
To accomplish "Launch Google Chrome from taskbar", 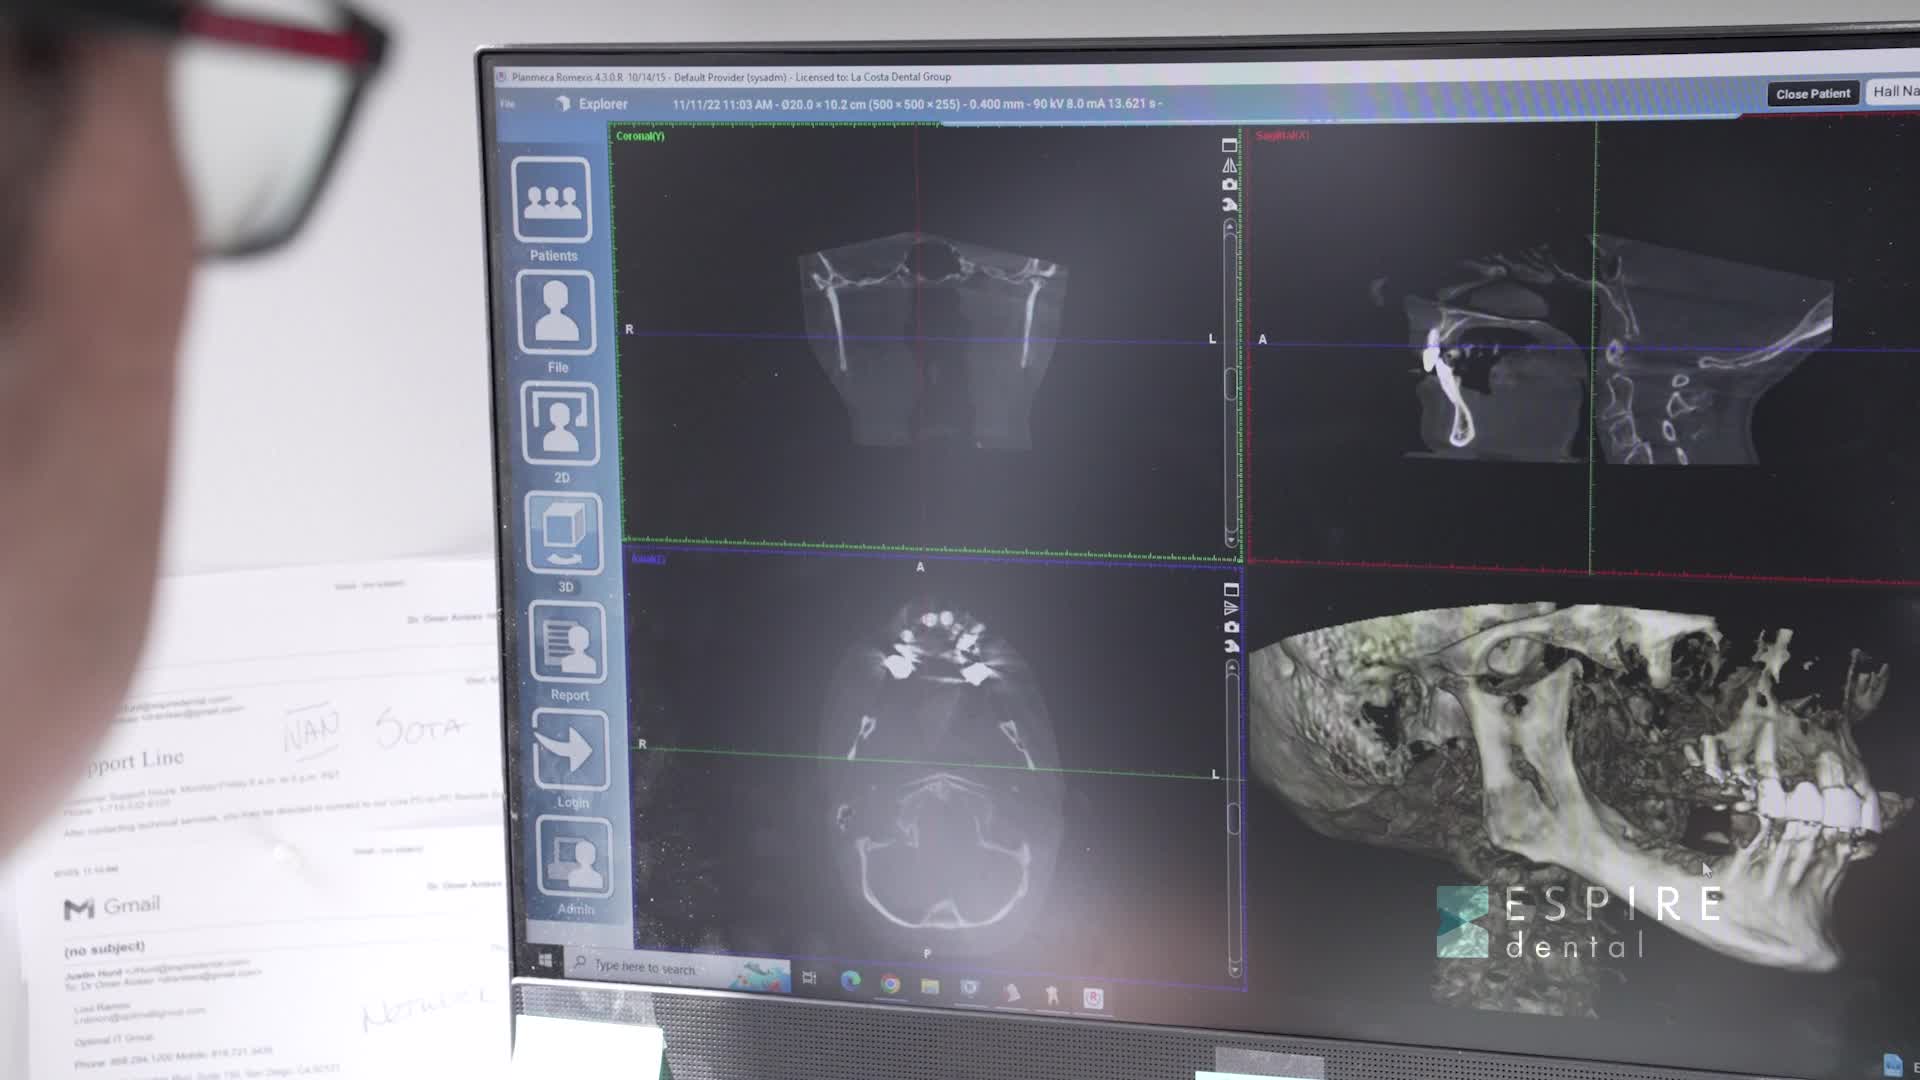I will [x=889, y=984].
